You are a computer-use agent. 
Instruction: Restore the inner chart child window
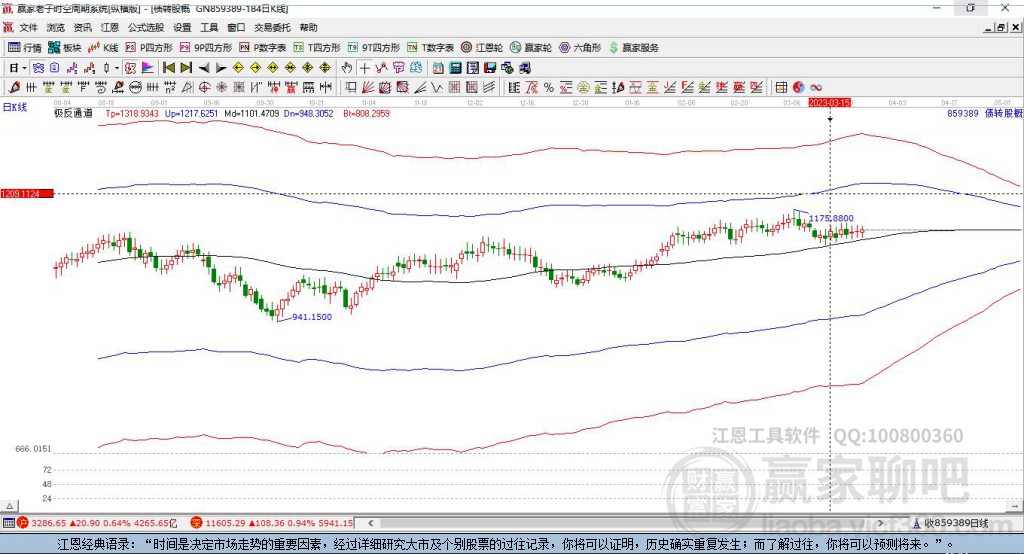(x=1001, y=27)
